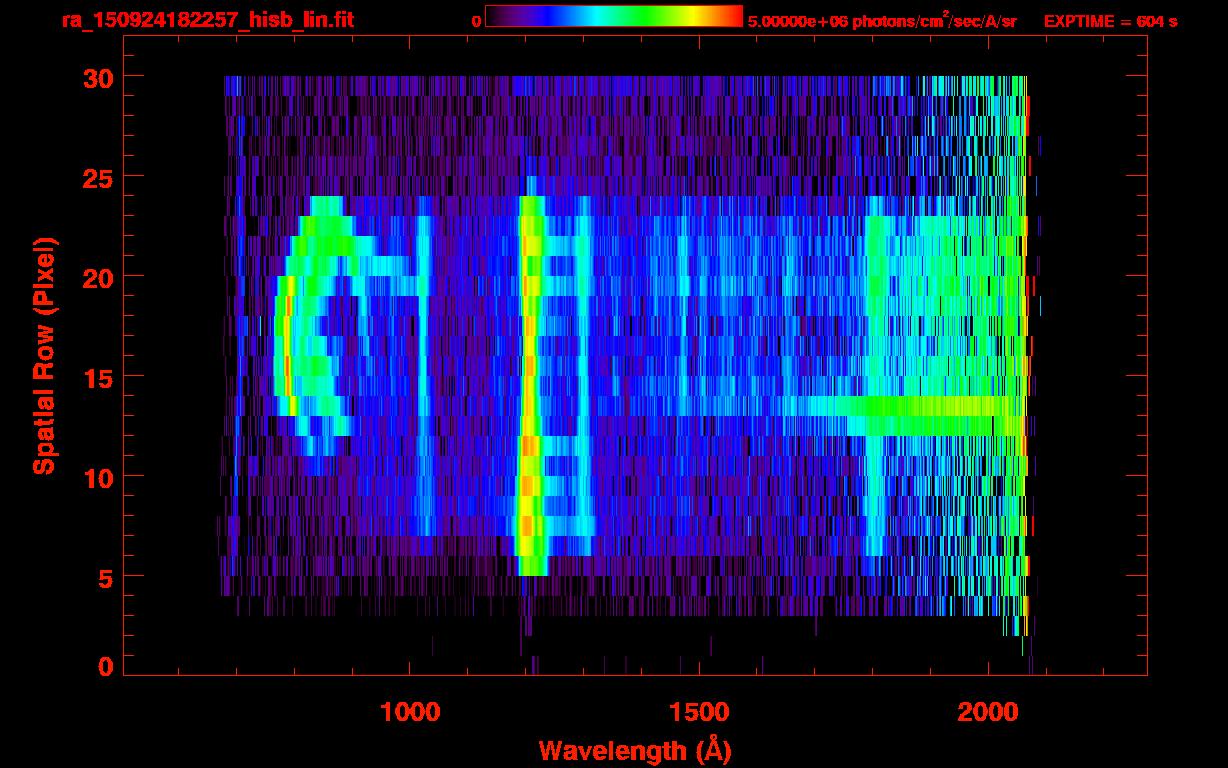Viewport: 1228px width, 768px height.
Task: Click the rainbow color scale bar
Action: 614,16
